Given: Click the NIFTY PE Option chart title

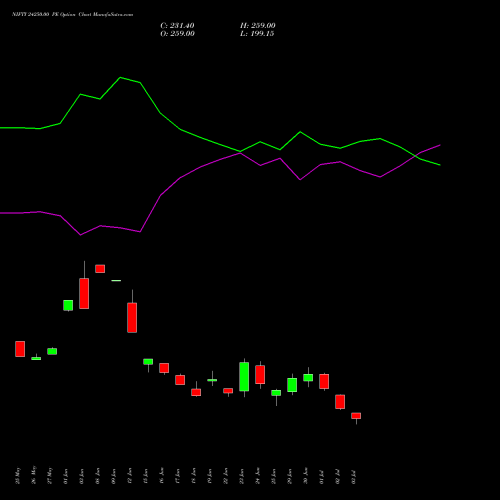Looking at the screenshot, I should [x=73, y=14].
